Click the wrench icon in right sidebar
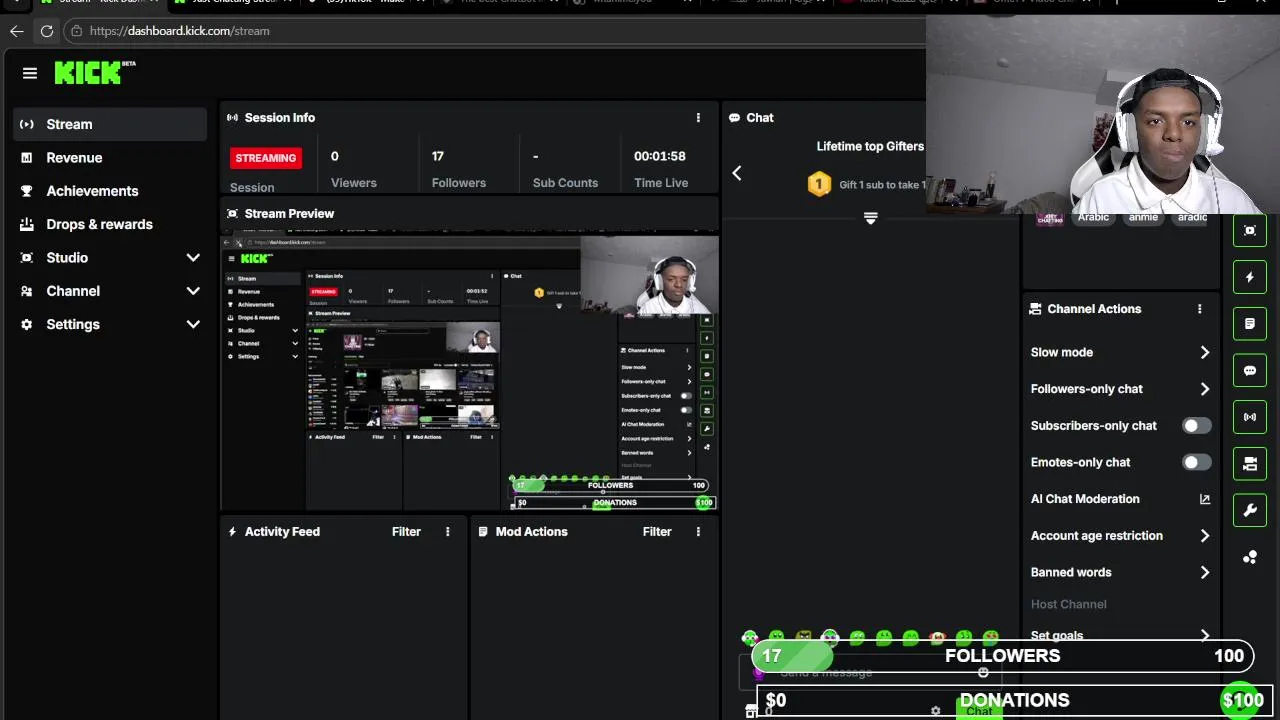 point(1250,510)
